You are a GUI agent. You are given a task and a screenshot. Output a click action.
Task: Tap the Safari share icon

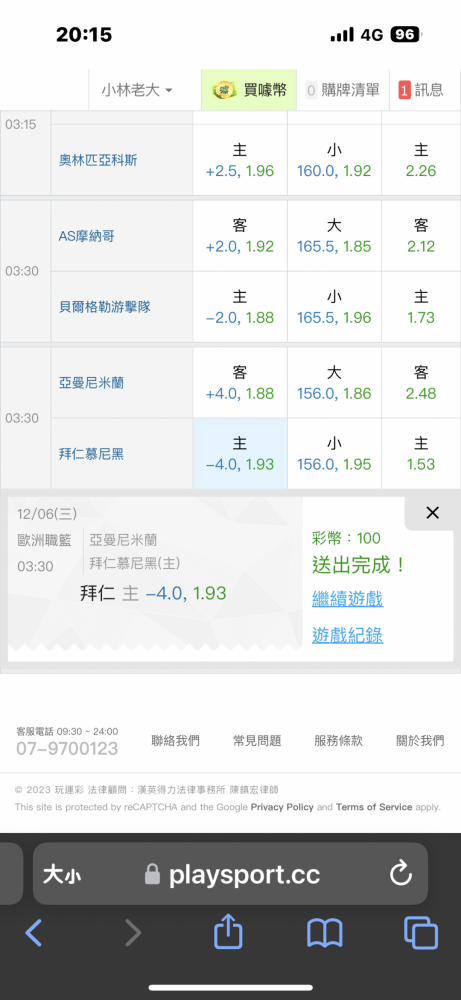[x=228, y=932]
